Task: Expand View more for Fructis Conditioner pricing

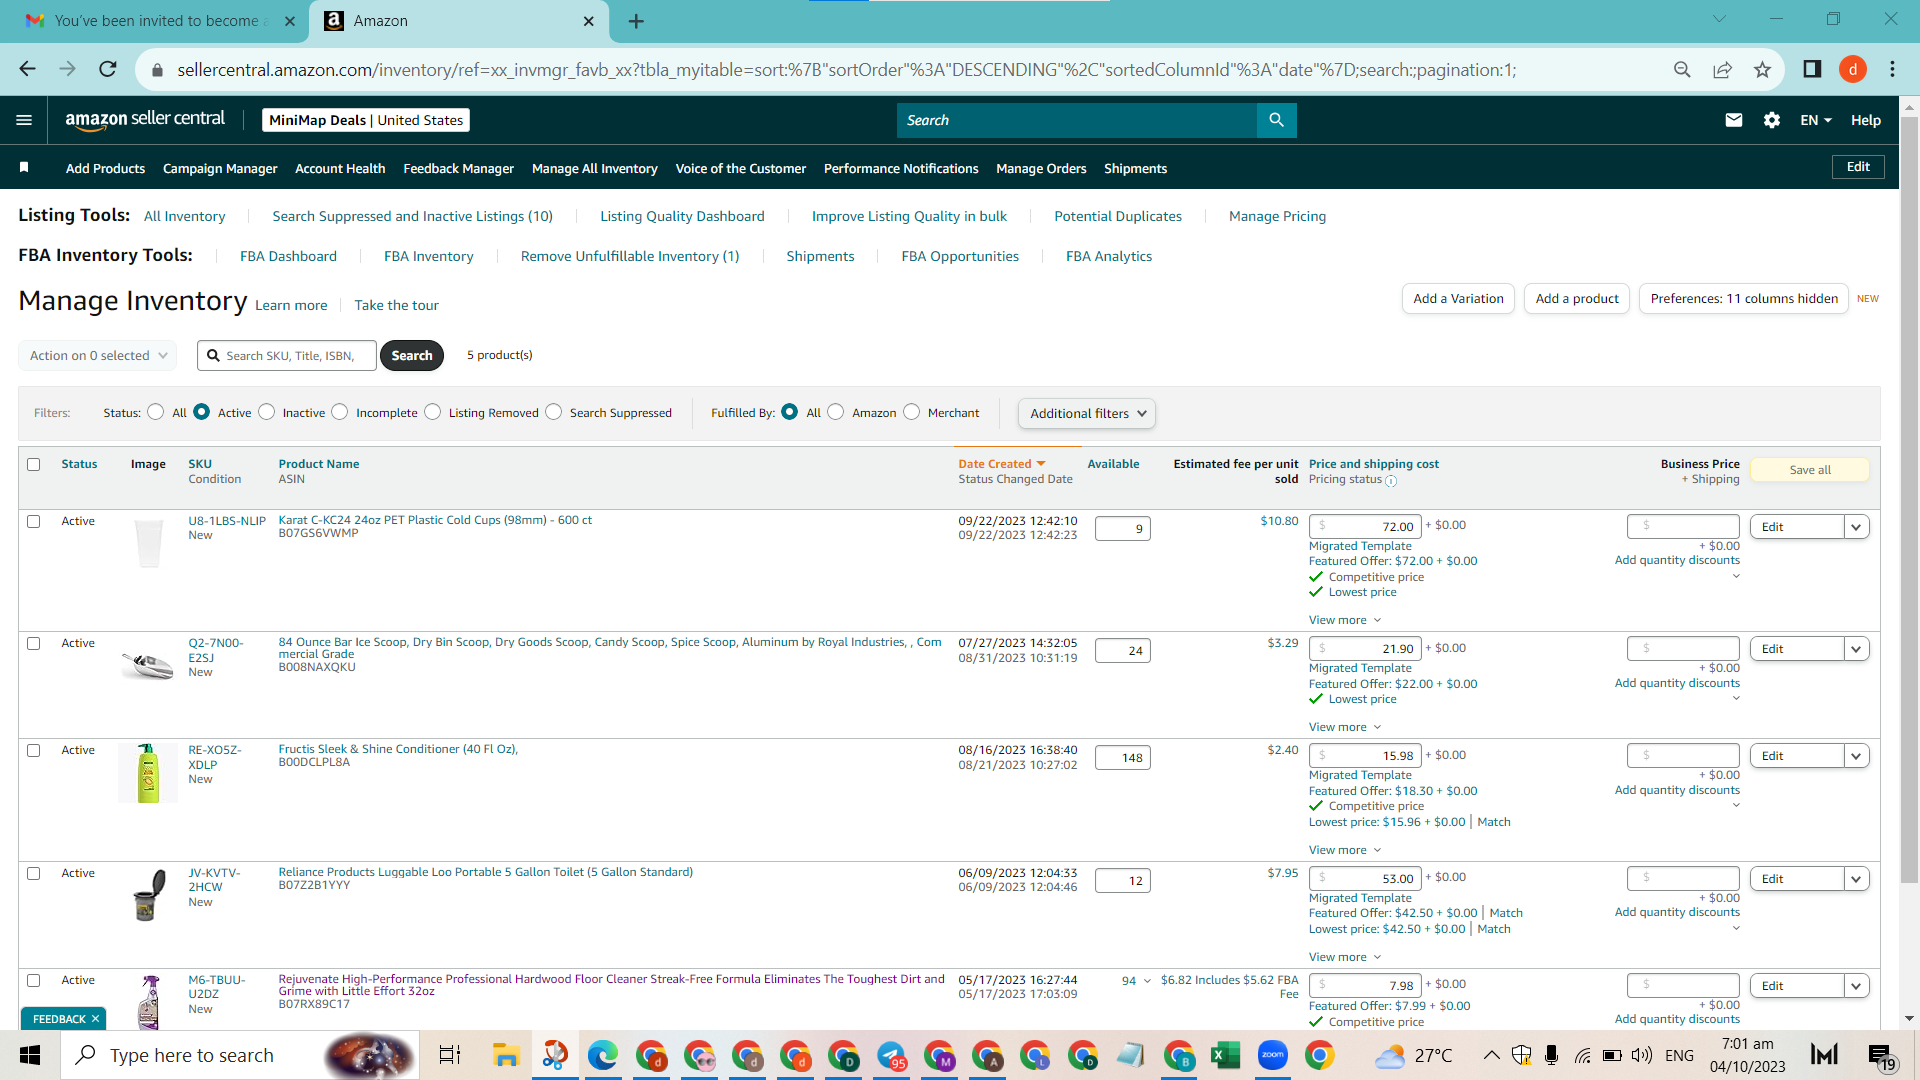Action: (x=1345, y=850)
